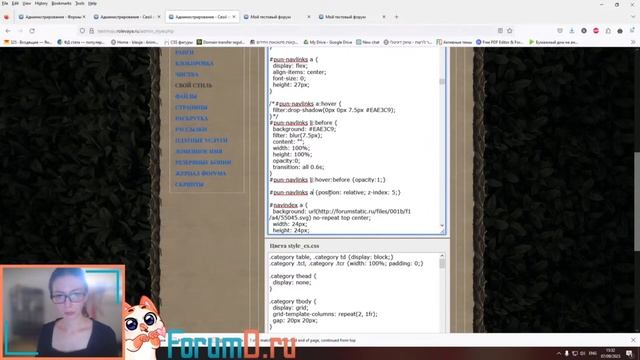Image resolution: width=640 pixels, height=360 pixels.
Task: Close the active Администрирование tab
Action: pos(234,17)
